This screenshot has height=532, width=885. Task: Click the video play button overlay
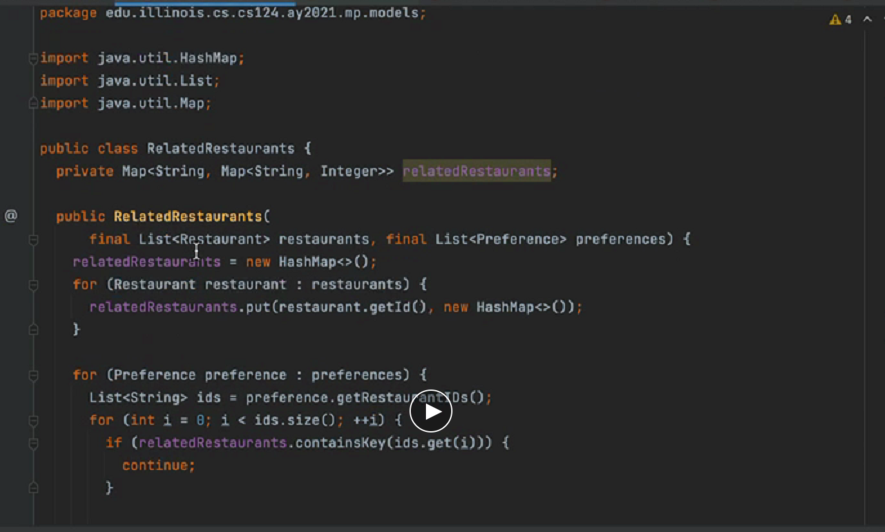pos(431,411)
